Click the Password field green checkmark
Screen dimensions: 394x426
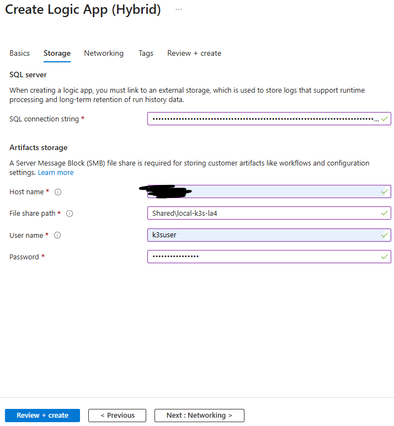pyautogui.click(x=384, y=257)
